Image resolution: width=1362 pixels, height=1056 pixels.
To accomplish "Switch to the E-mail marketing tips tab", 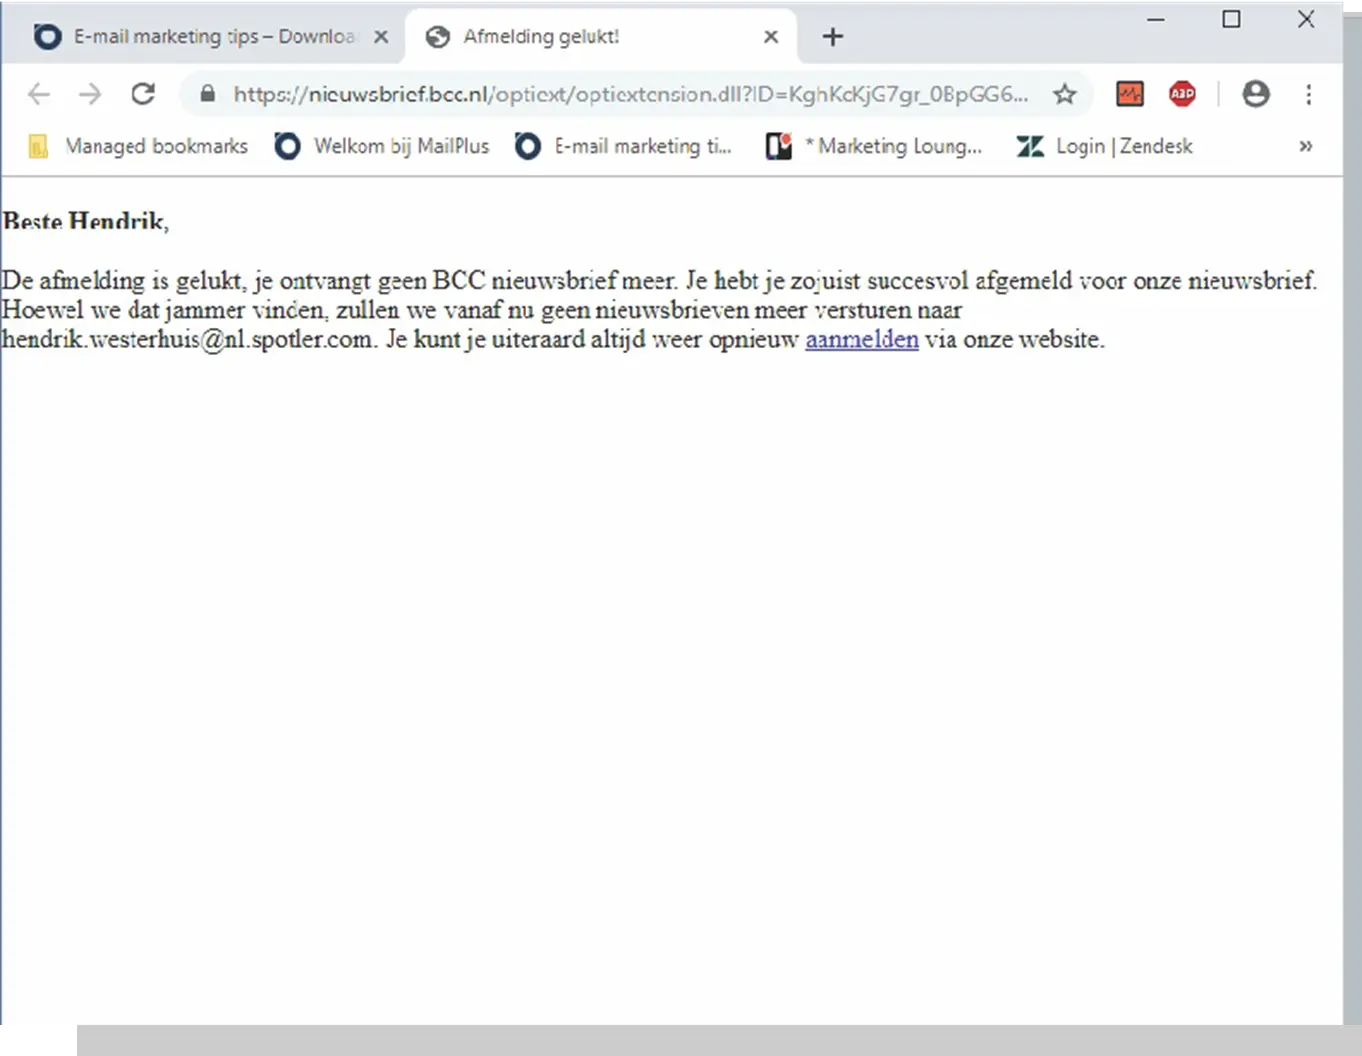I will pyautogui.click(x=200, y=37).
